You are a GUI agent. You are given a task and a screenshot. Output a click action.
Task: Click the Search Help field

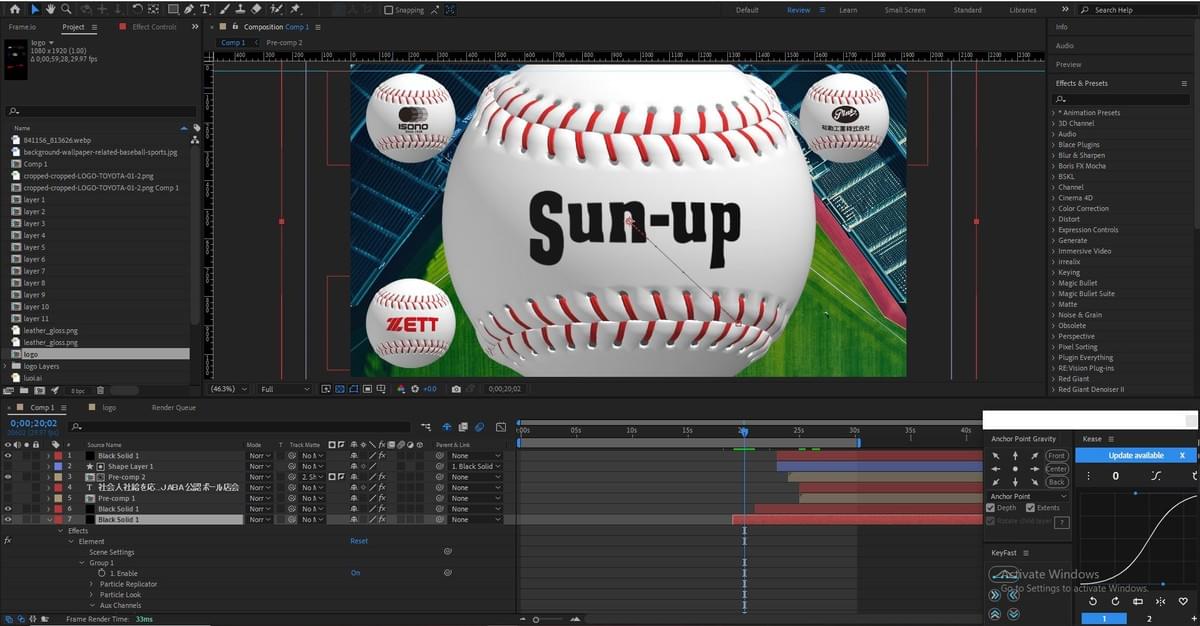(x=1138, y=10)
